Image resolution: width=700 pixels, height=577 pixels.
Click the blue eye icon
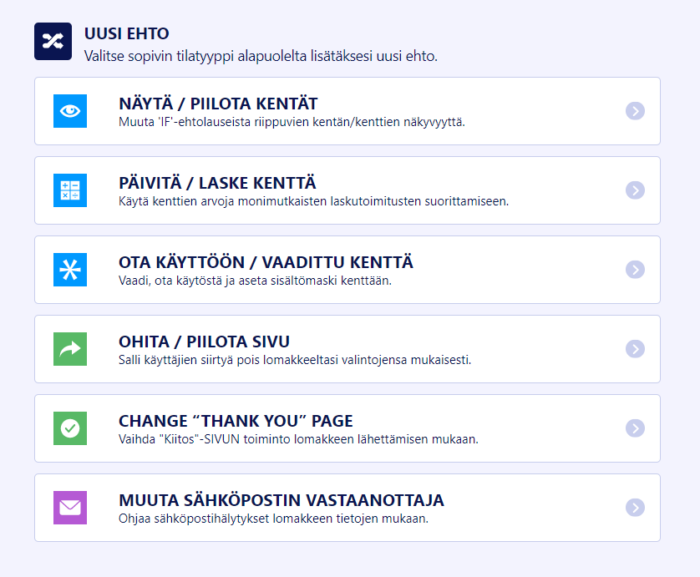pos(70,111)
